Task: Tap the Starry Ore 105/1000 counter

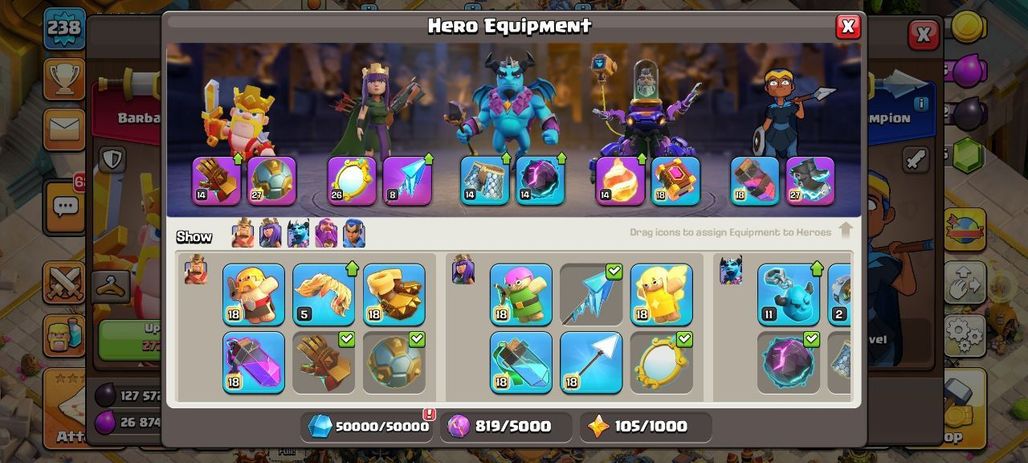Action: tap(645, 426)
